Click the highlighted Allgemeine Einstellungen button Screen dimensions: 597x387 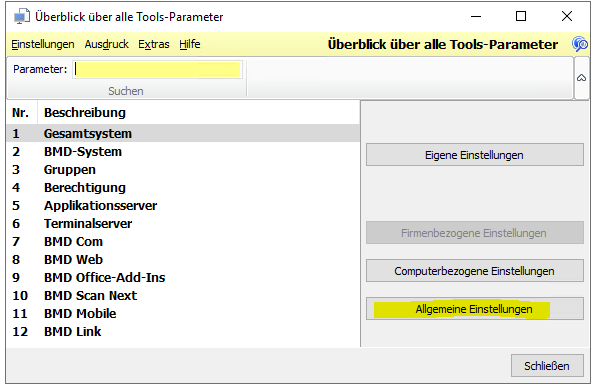pos(474,309)
